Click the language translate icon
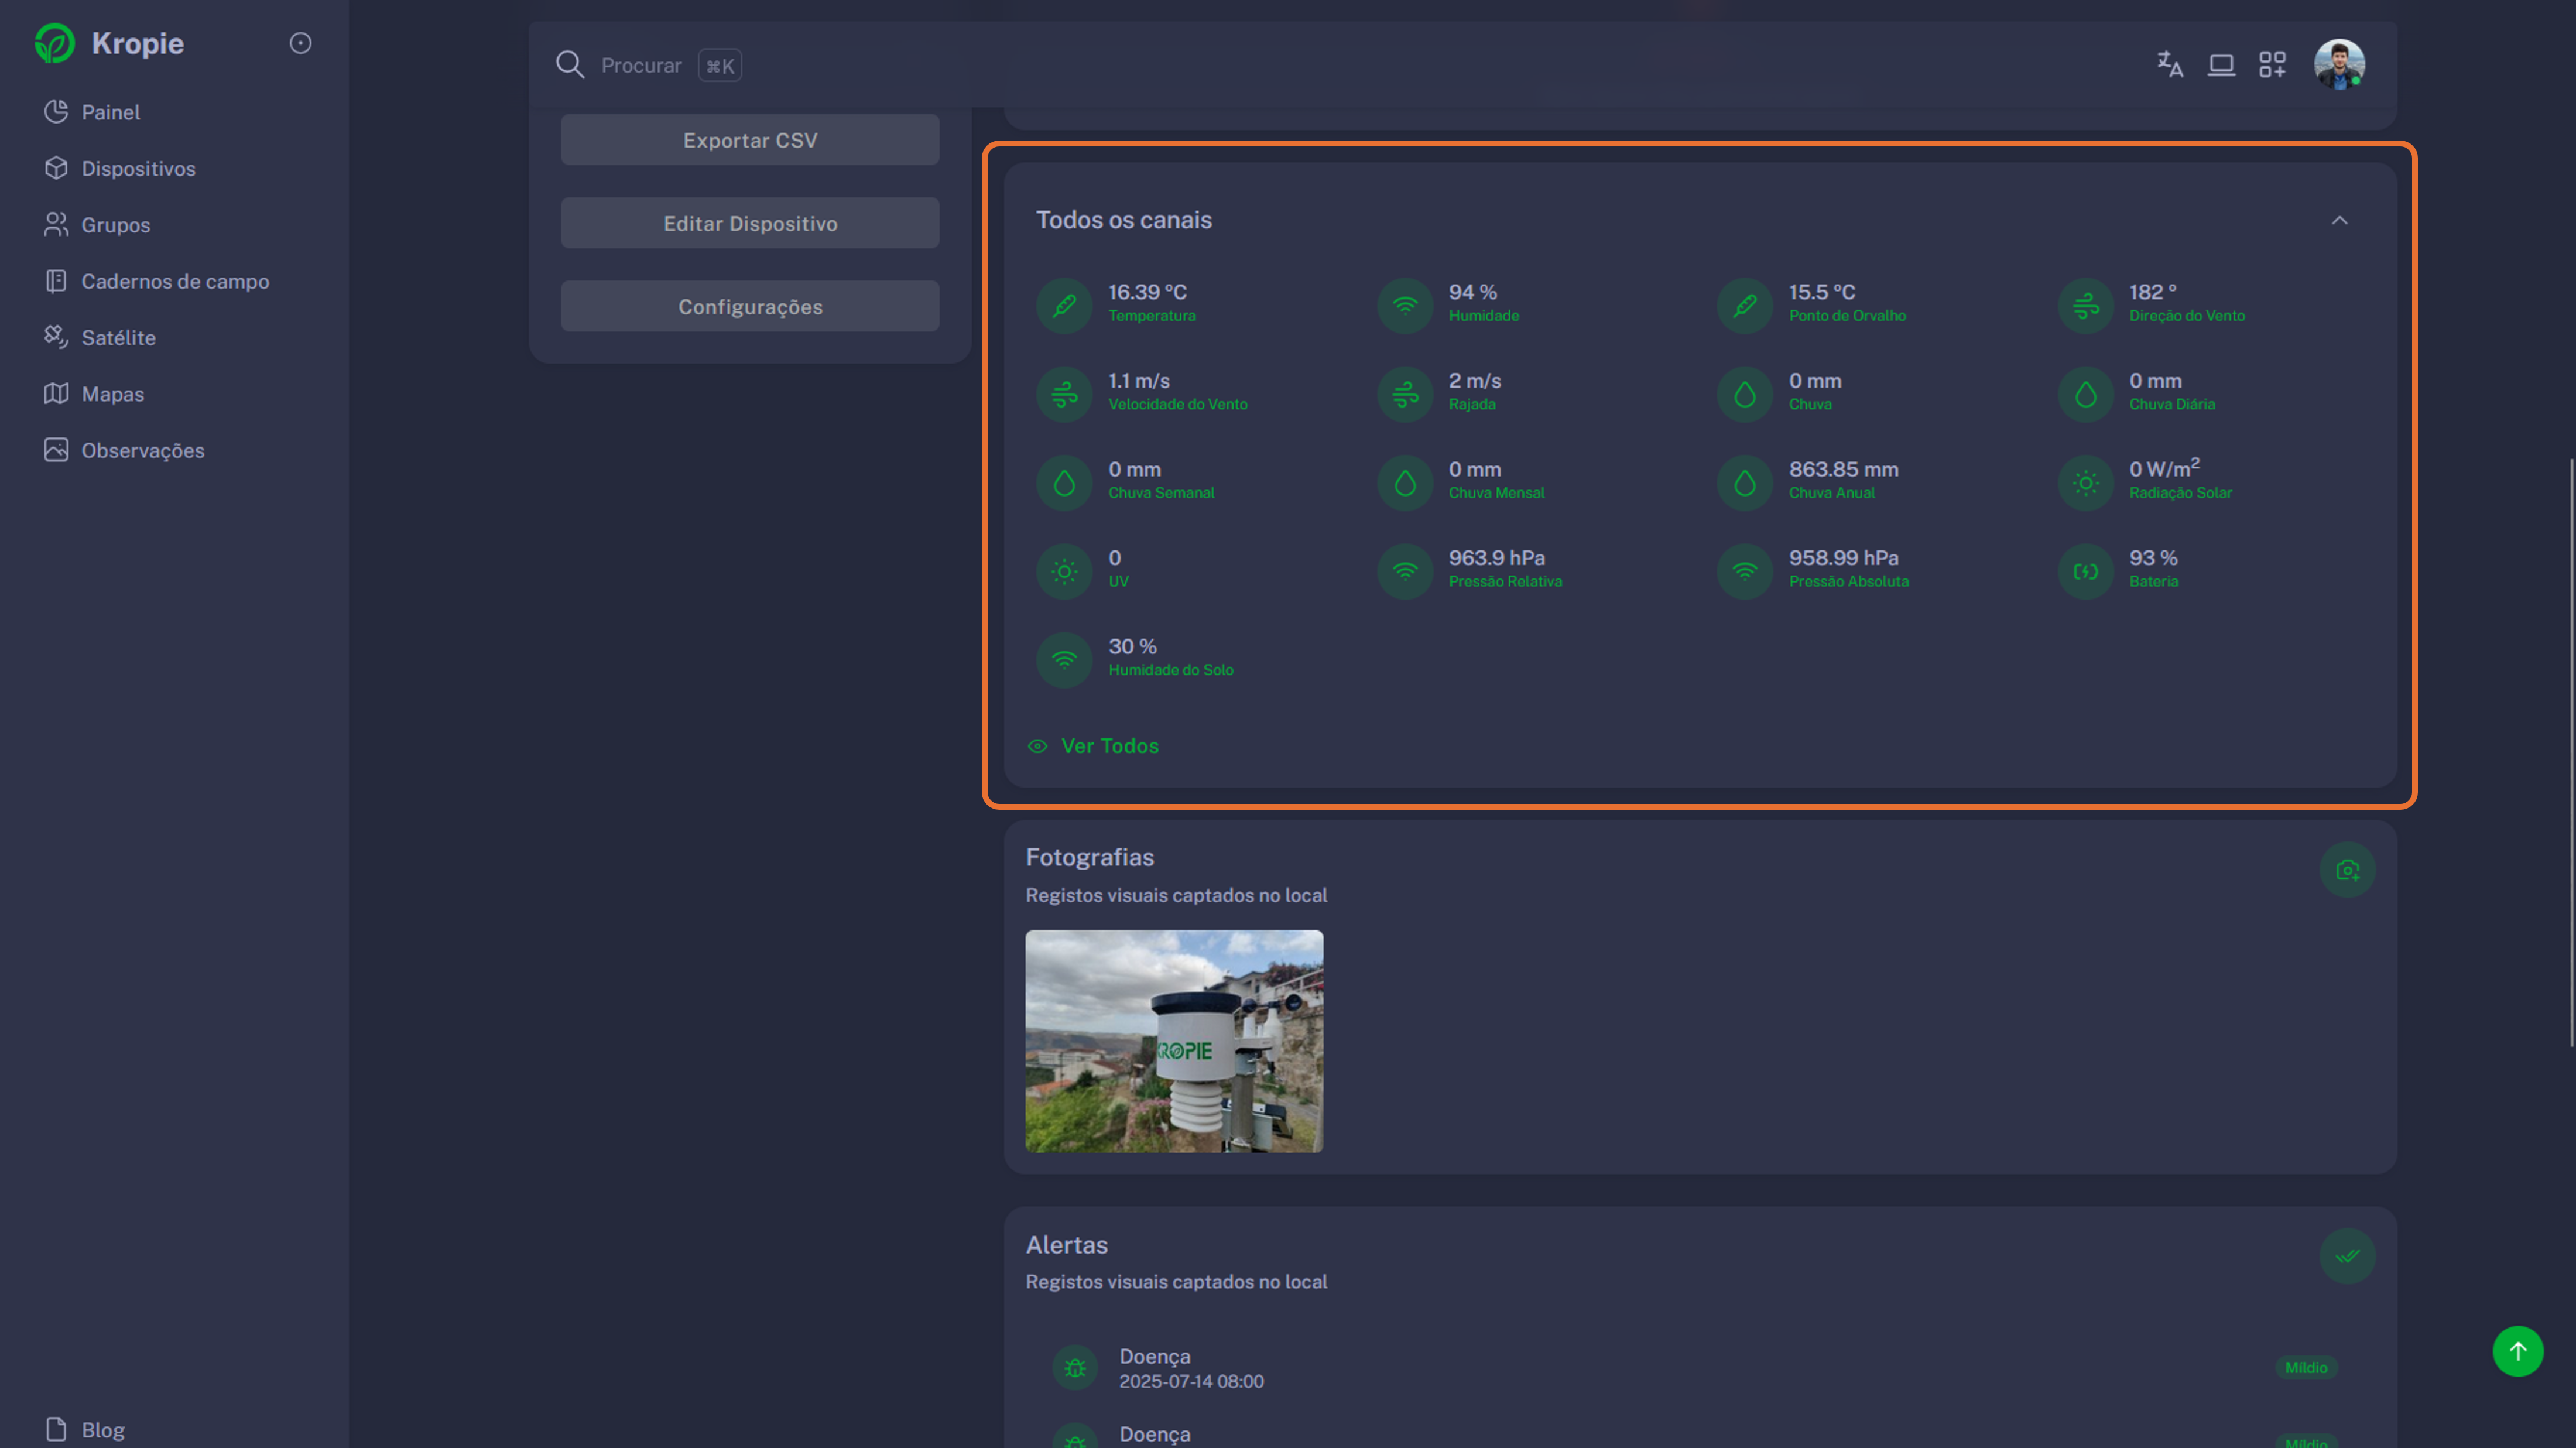Screen dimensions: 2576x1448 coord(2169,65)
